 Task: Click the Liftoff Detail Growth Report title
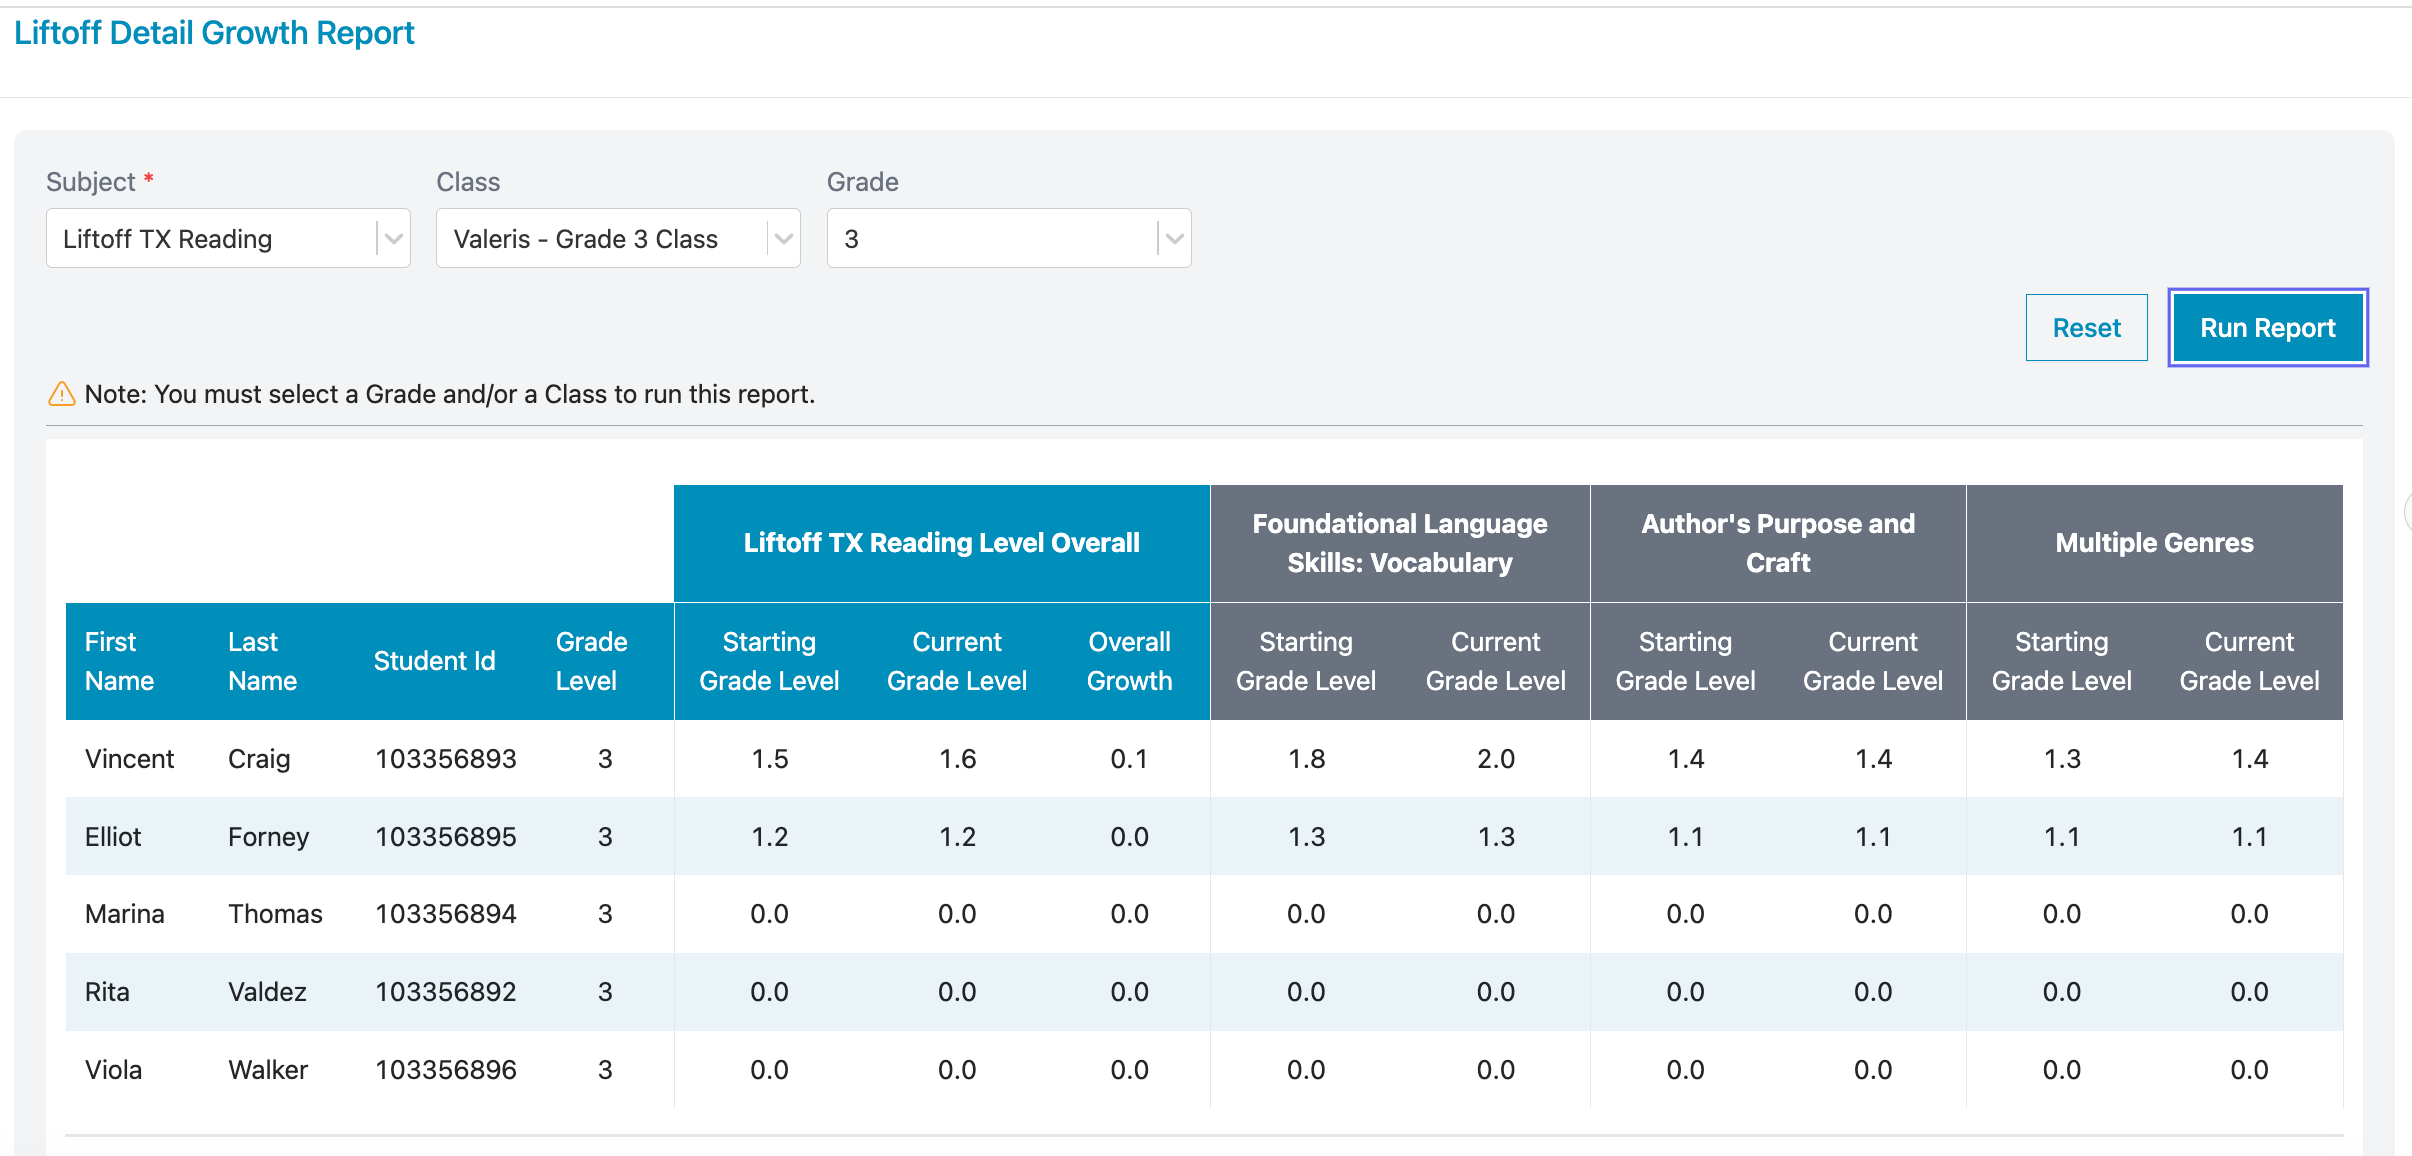point(214,33)
